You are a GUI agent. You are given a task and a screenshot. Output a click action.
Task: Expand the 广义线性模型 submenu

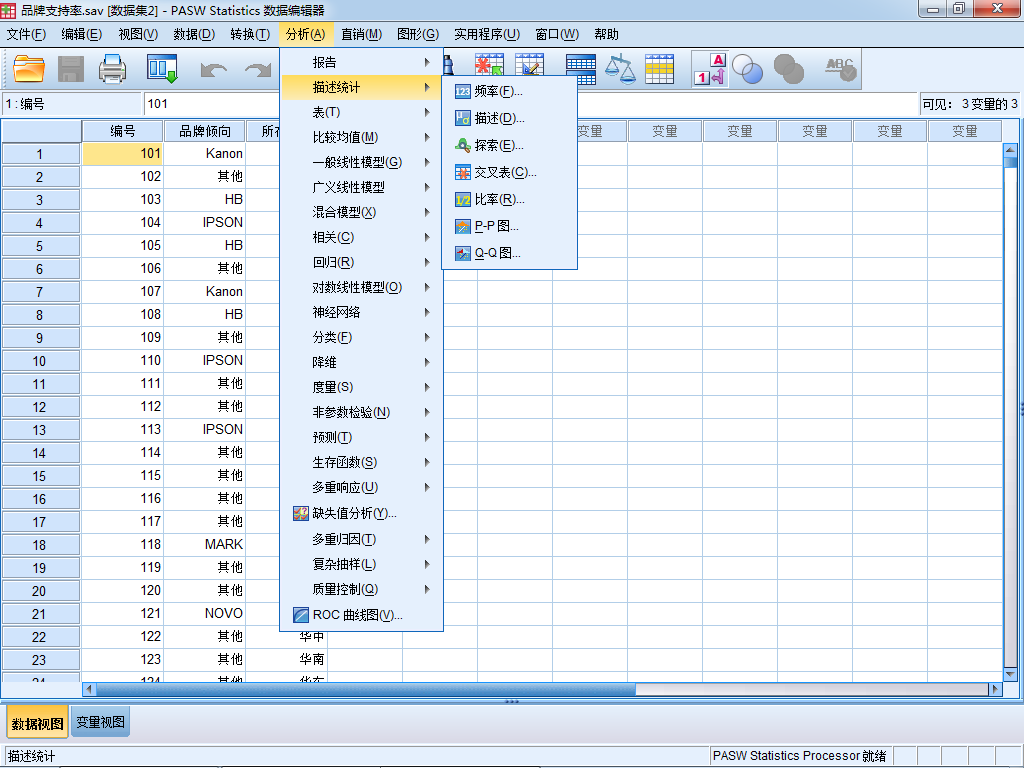click(361, 187)
